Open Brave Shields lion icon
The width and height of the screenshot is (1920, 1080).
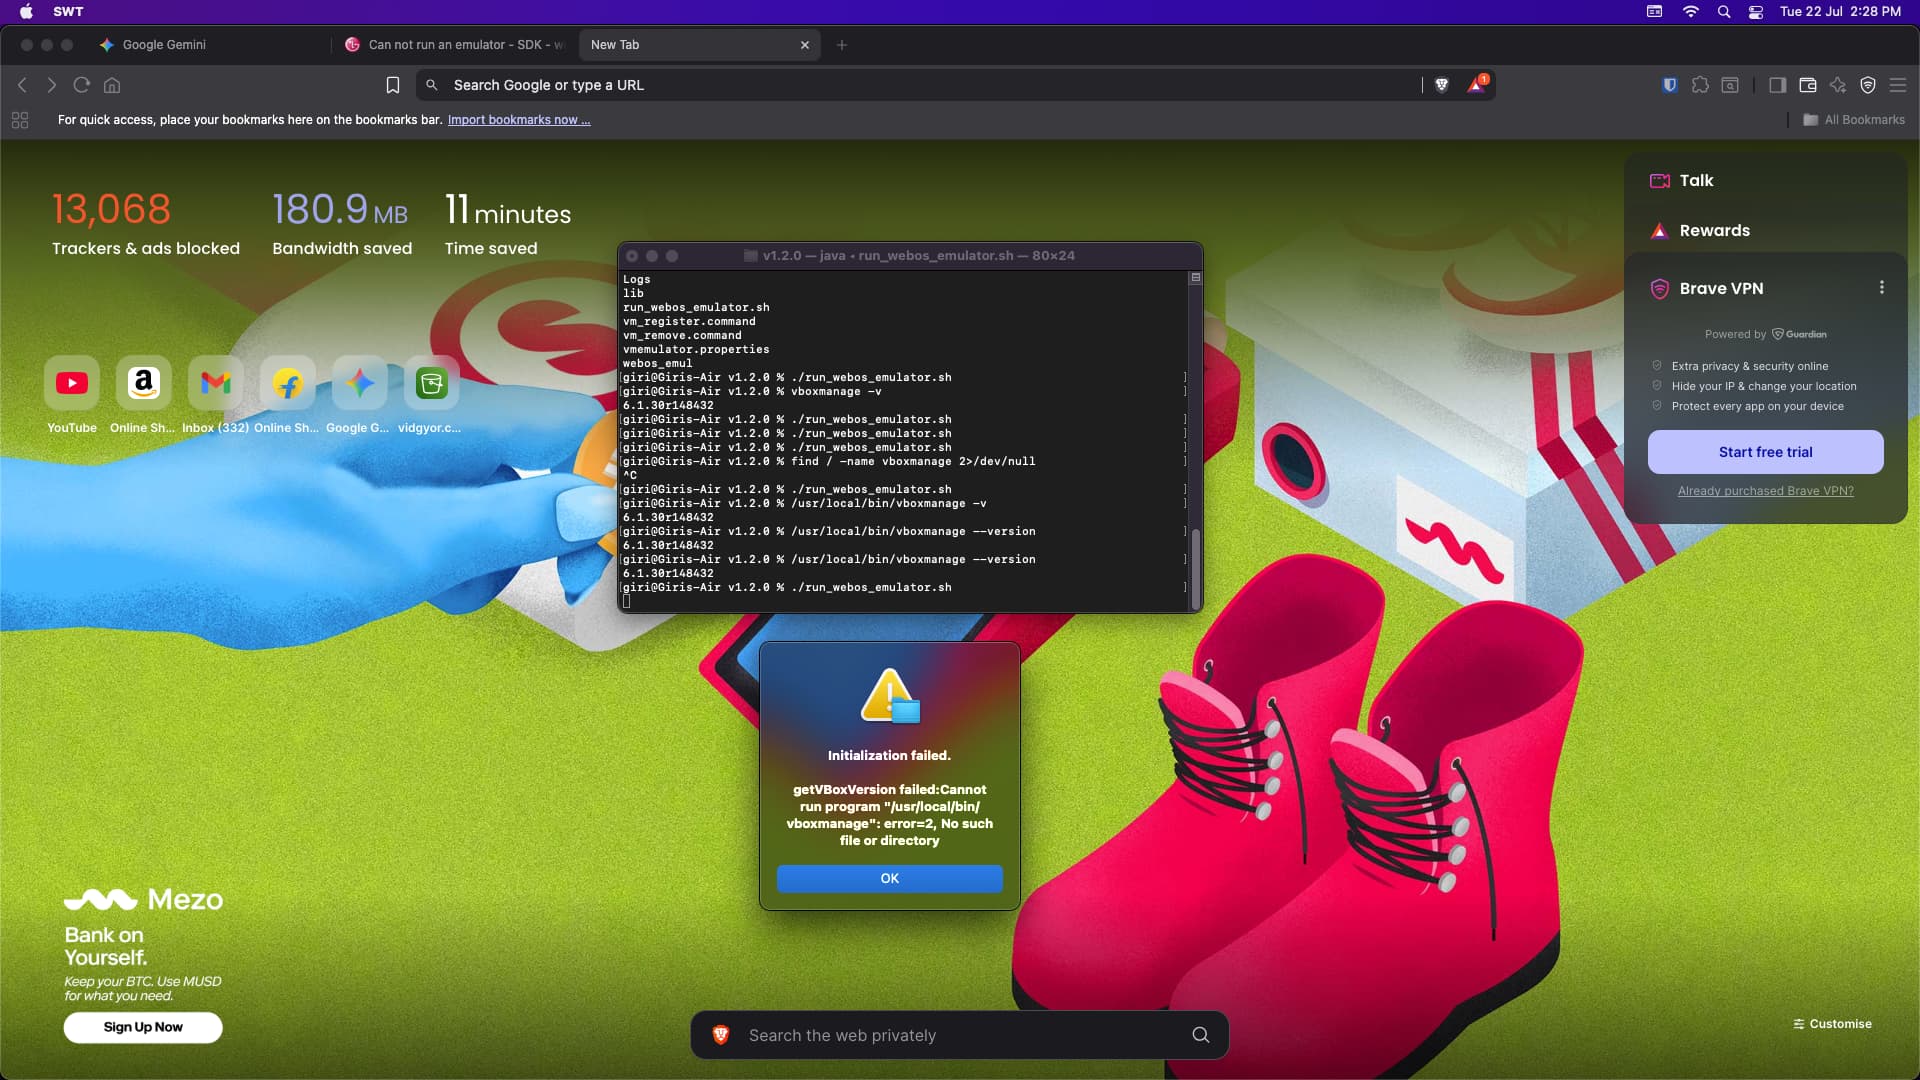(1441, 85)
